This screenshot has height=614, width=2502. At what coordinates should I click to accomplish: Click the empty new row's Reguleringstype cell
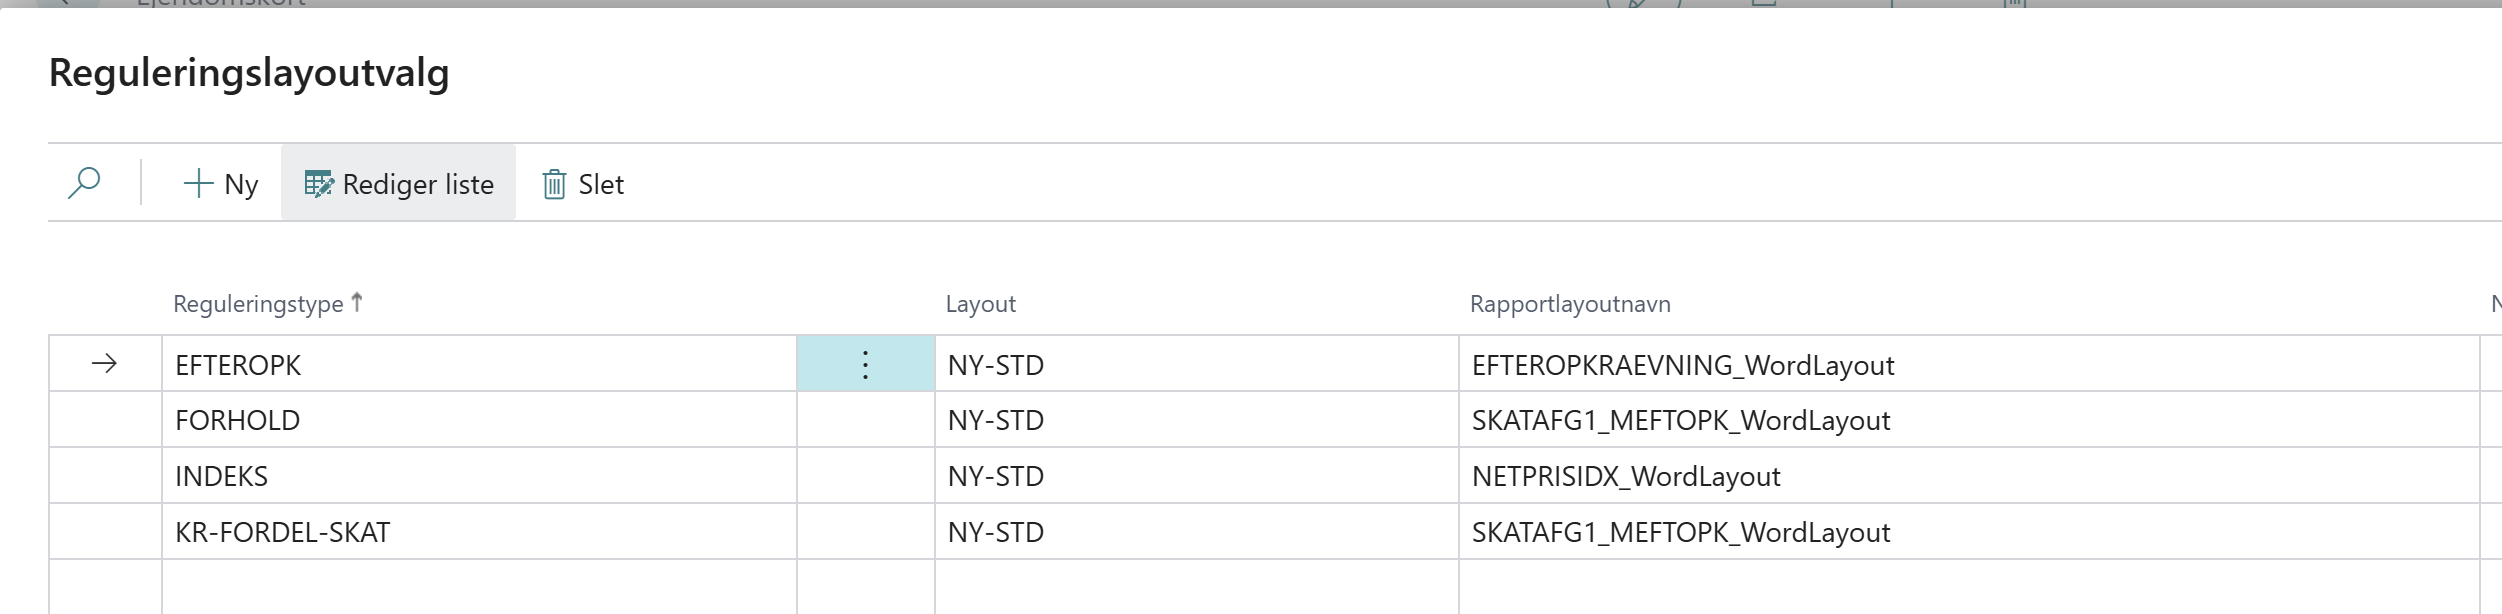tap(479, 588)
